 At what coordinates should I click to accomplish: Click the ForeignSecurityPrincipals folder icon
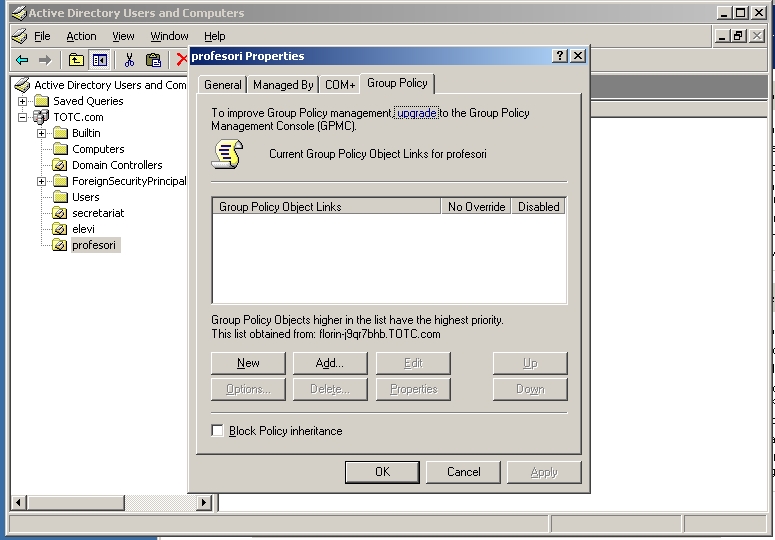(60, 181)
